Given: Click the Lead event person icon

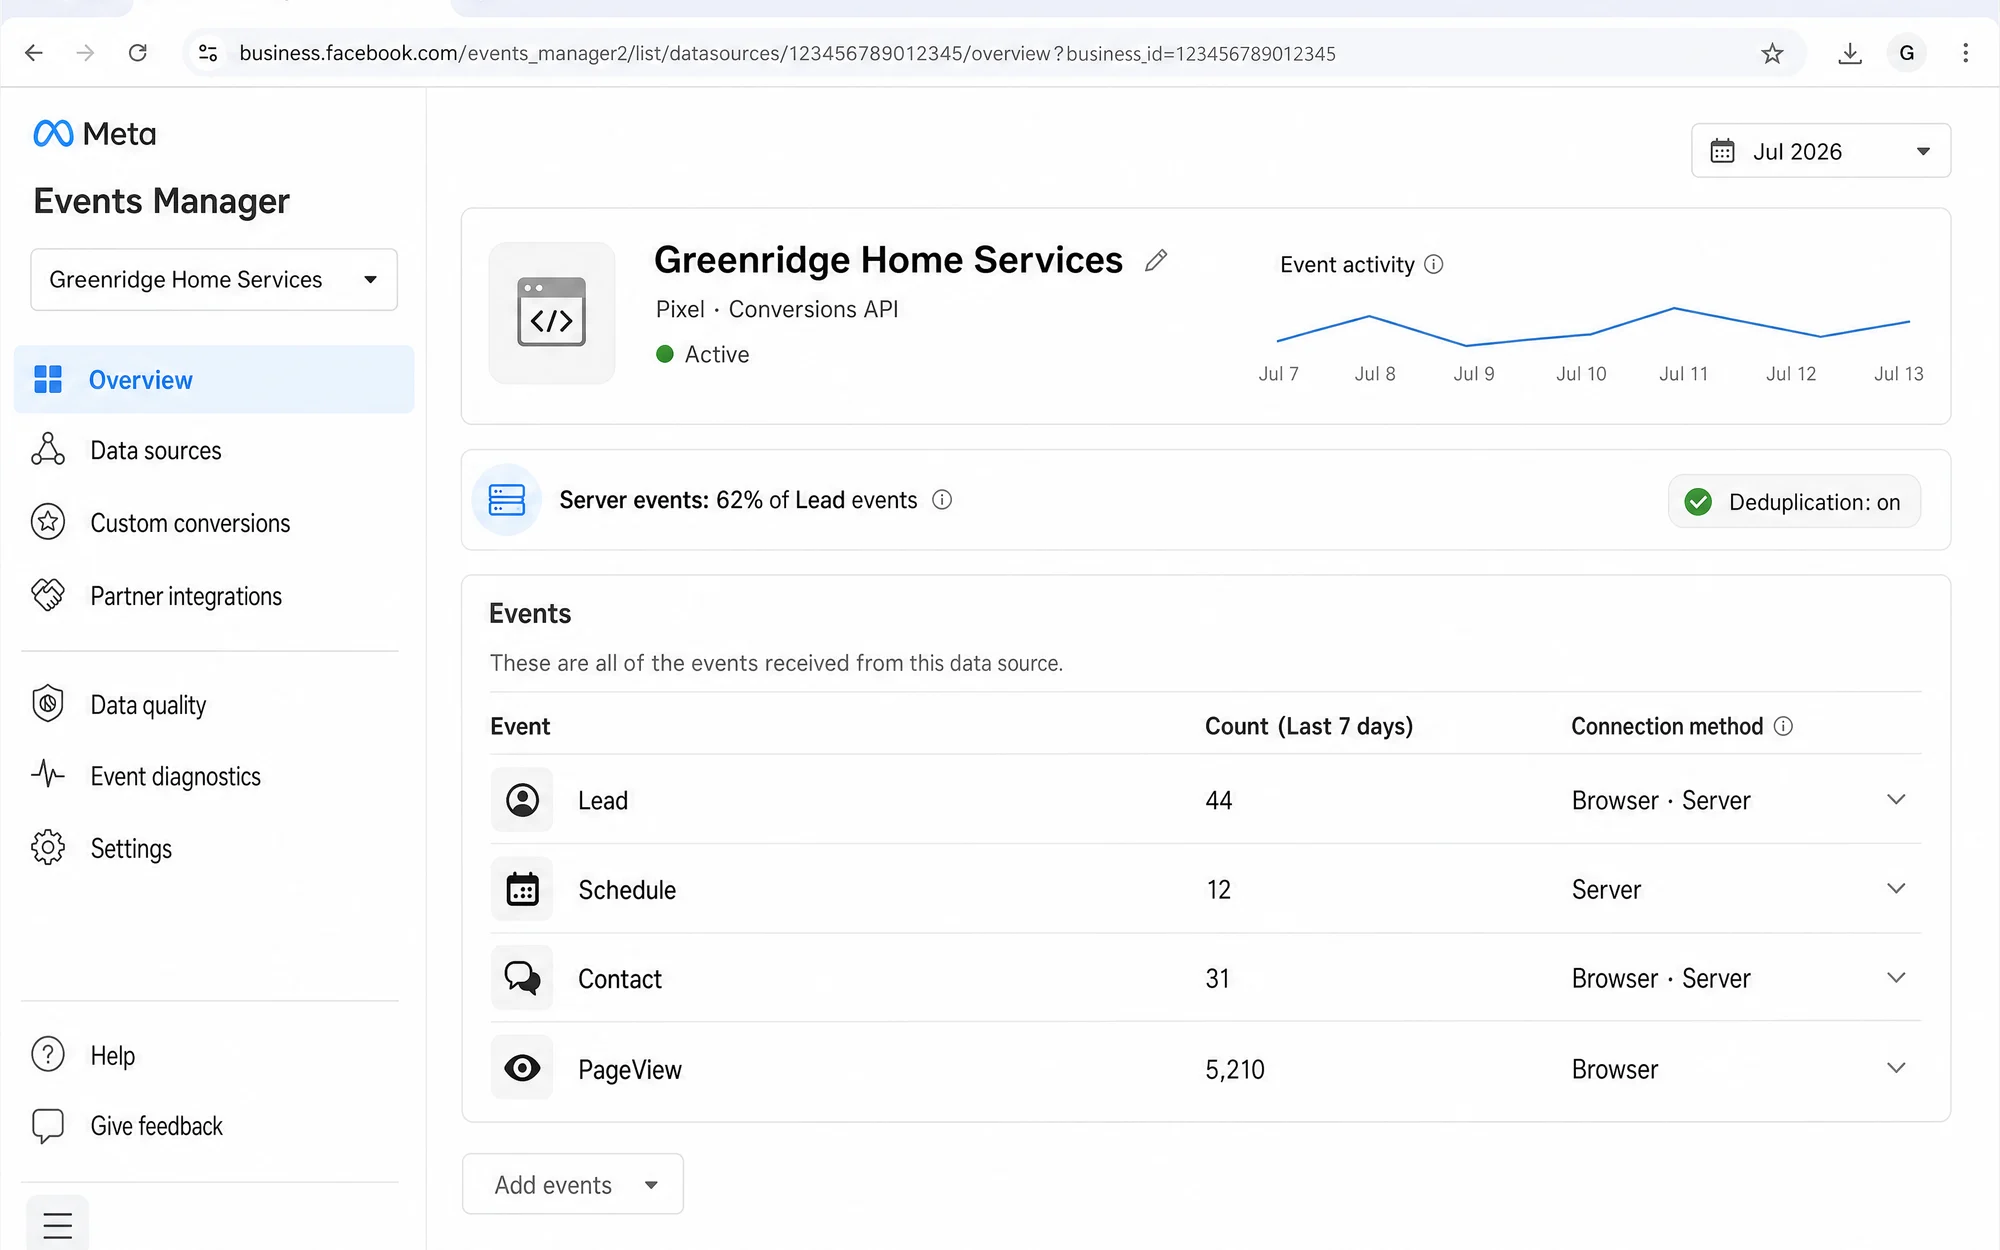Looking at the screenshot, I should coord(522,800).
